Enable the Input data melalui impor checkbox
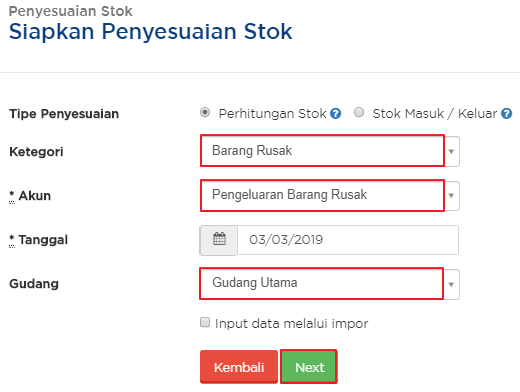 [x=205, y=322]
